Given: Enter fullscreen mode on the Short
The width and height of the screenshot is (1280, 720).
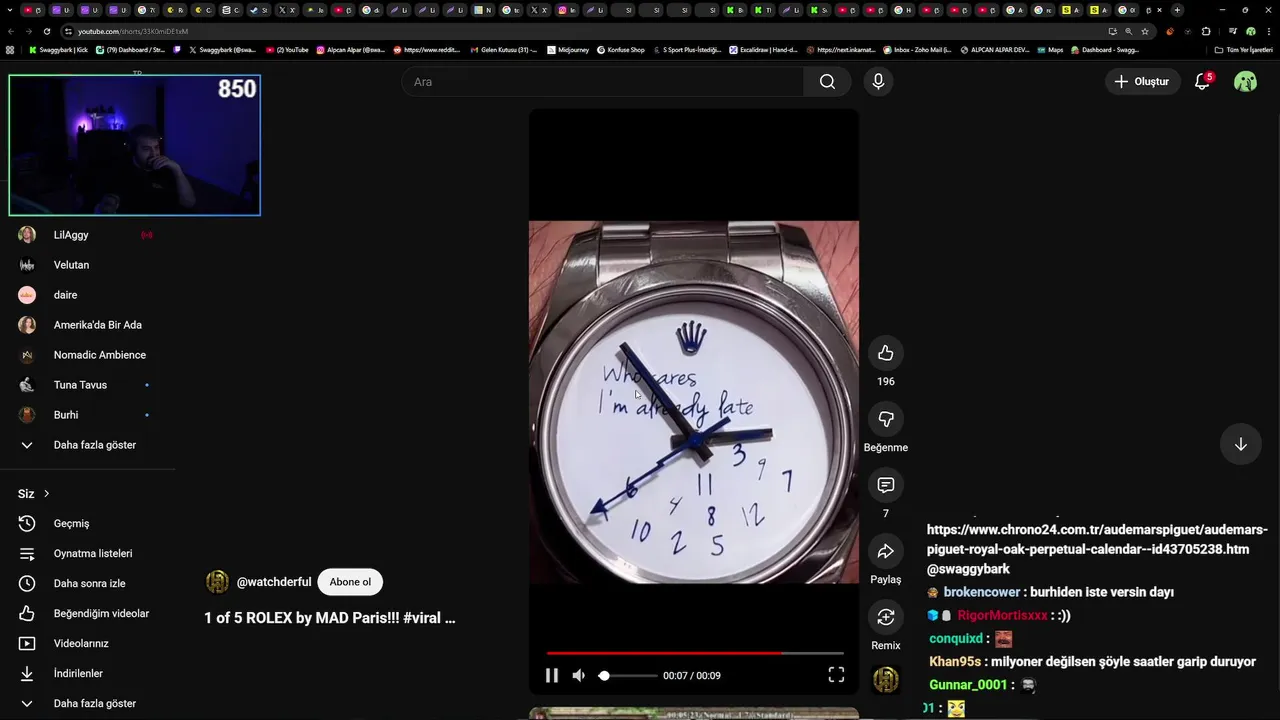Looking at the screenshot, I should pyautogui.click(x=836, y=675).
